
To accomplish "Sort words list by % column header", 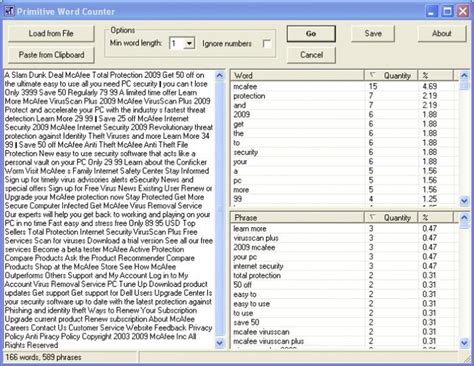I will [x=436, y=76].
